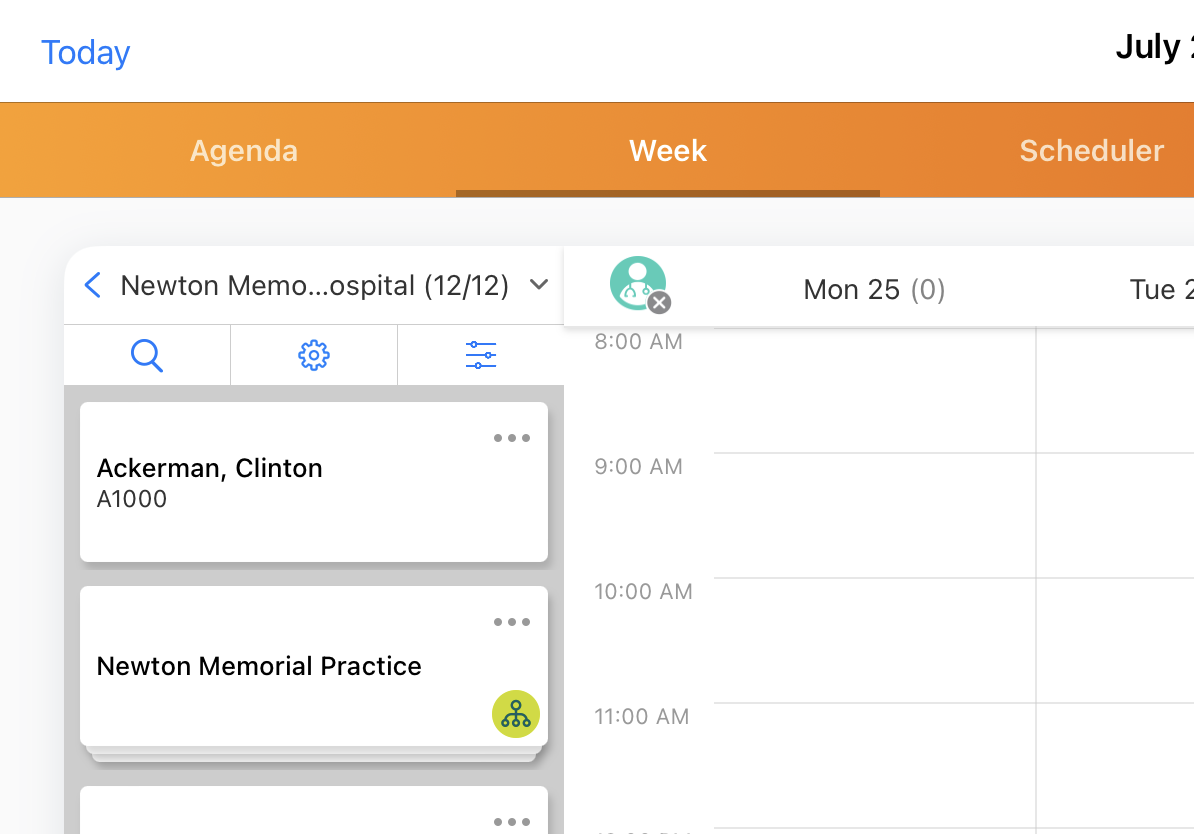Open the three-dot menu for Ackerman, Clinton

click(512, 438)
